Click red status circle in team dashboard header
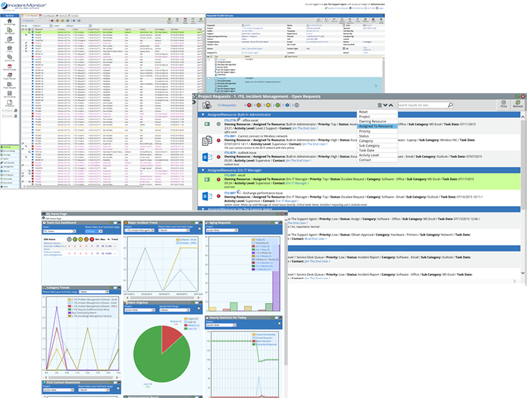This screenshot has width=530, height=398. click(92, 239)
